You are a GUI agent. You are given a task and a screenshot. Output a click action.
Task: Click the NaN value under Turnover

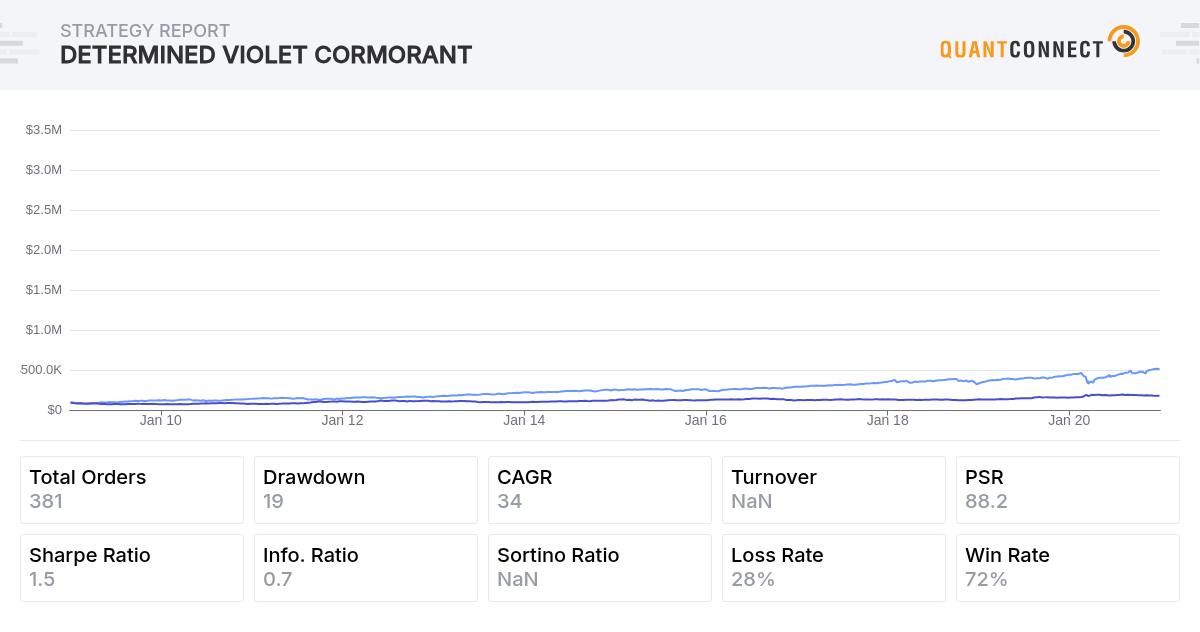(752, 501)
